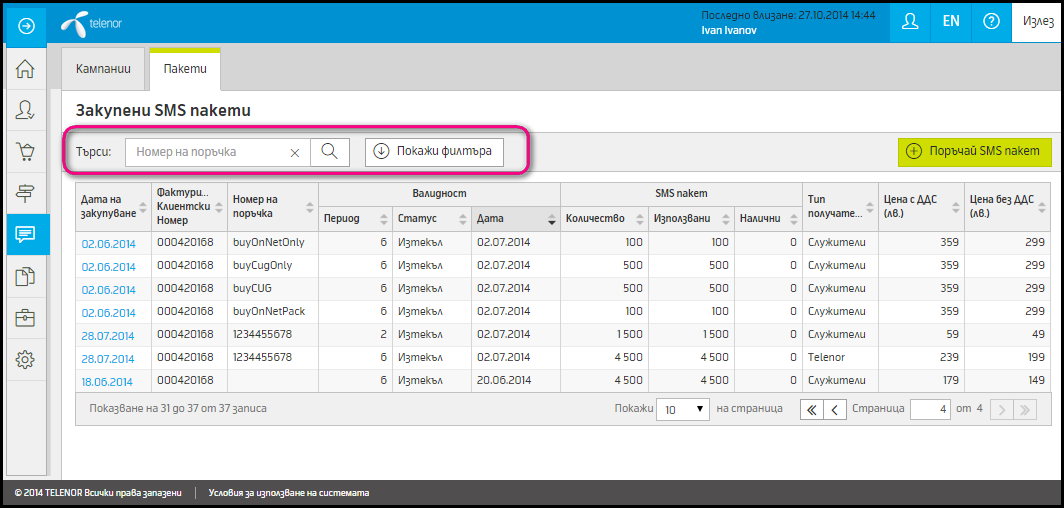The image size is (1064, 508).
Task: Open the 18.06.2014 purchase date link
Action: tap(109, 381)
